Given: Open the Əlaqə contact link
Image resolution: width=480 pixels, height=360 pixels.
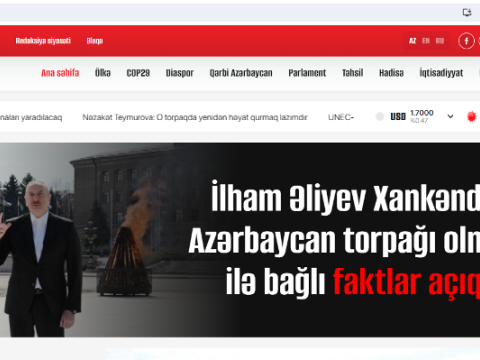Looking at the screenshot, I should pos(94,41).
